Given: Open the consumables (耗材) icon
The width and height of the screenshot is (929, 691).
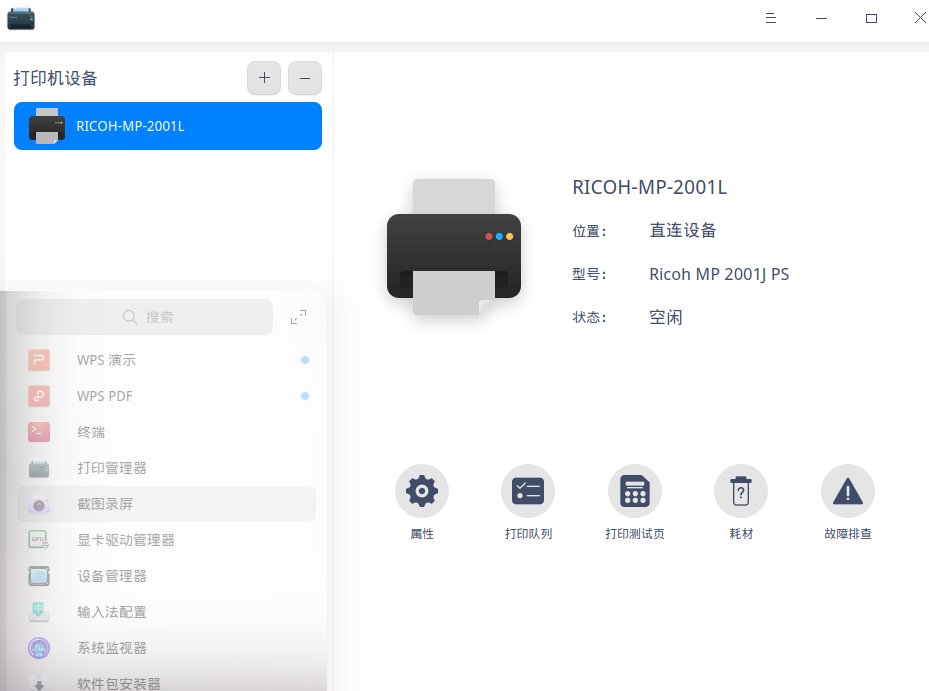Looking at the screenshot, I should coord(741,491).
